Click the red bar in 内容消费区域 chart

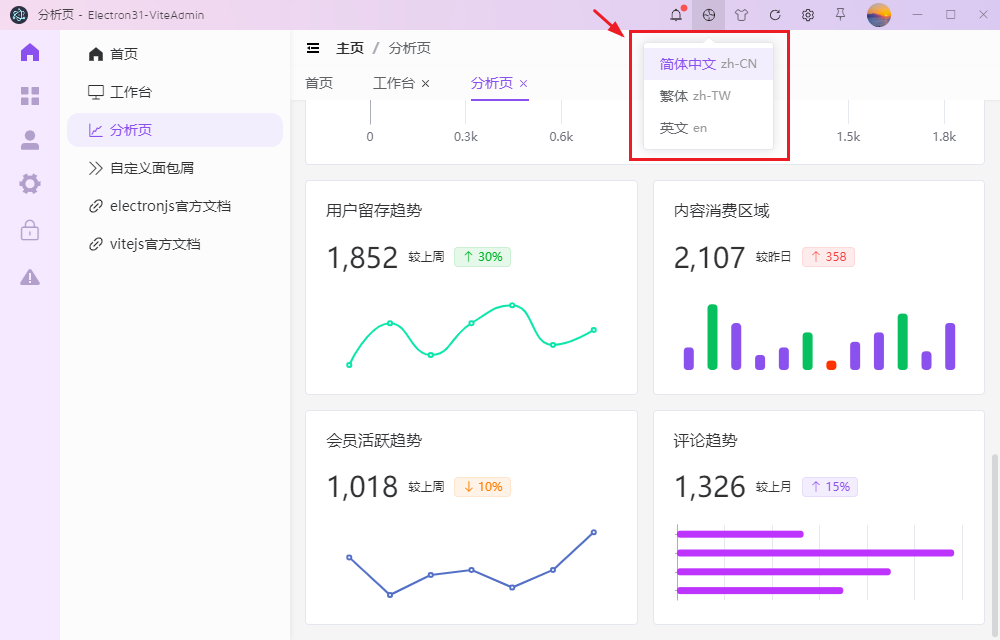pyautogui.click(x=831, y=365)
